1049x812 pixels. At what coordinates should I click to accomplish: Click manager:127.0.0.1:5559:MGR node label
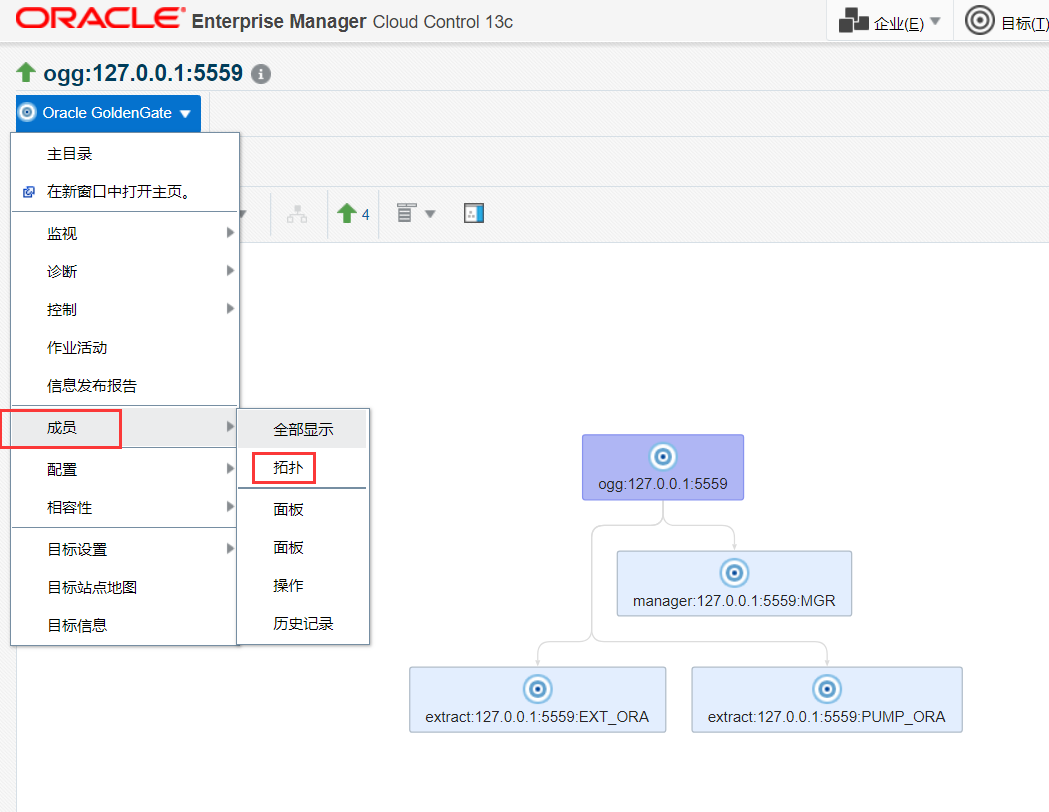tap(734, 601)
